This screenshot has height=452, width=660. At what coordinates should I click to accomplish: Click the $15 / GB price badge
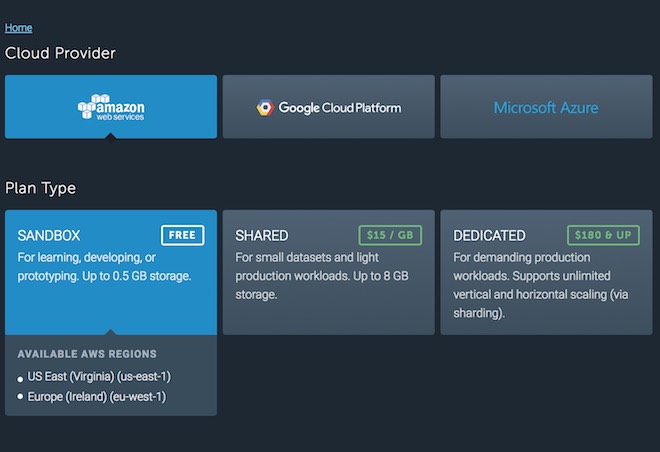390,235
